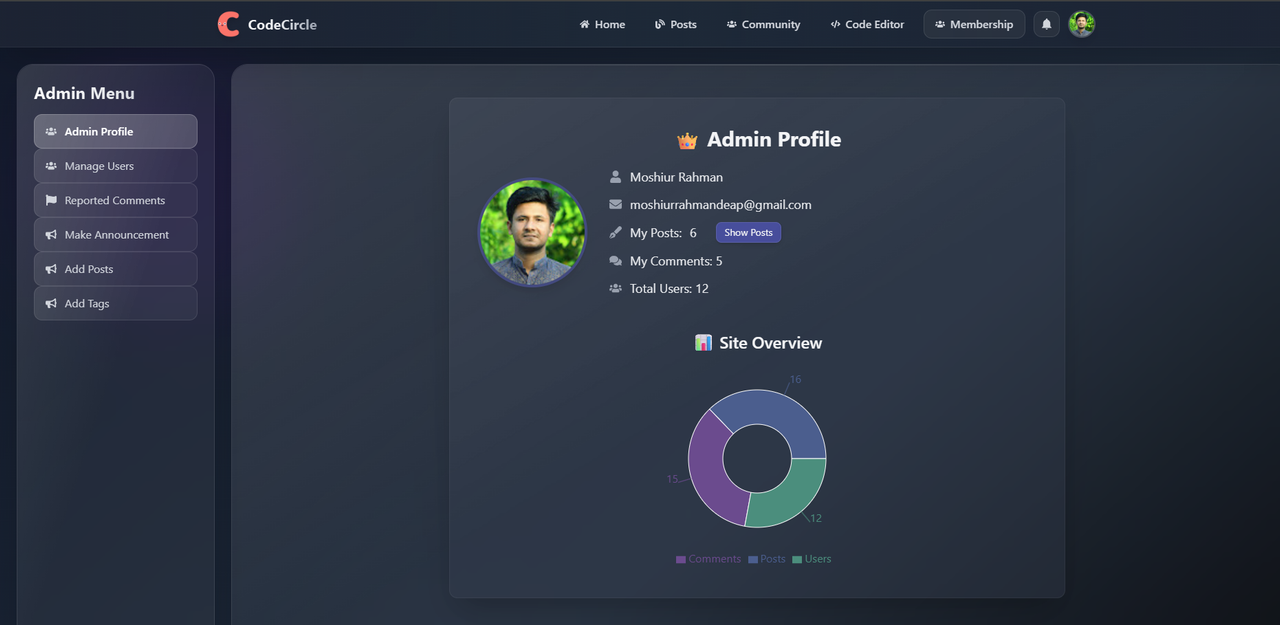Open the user avatar menu in navbar
1280x625 pixels.
tap(1081, 24)
